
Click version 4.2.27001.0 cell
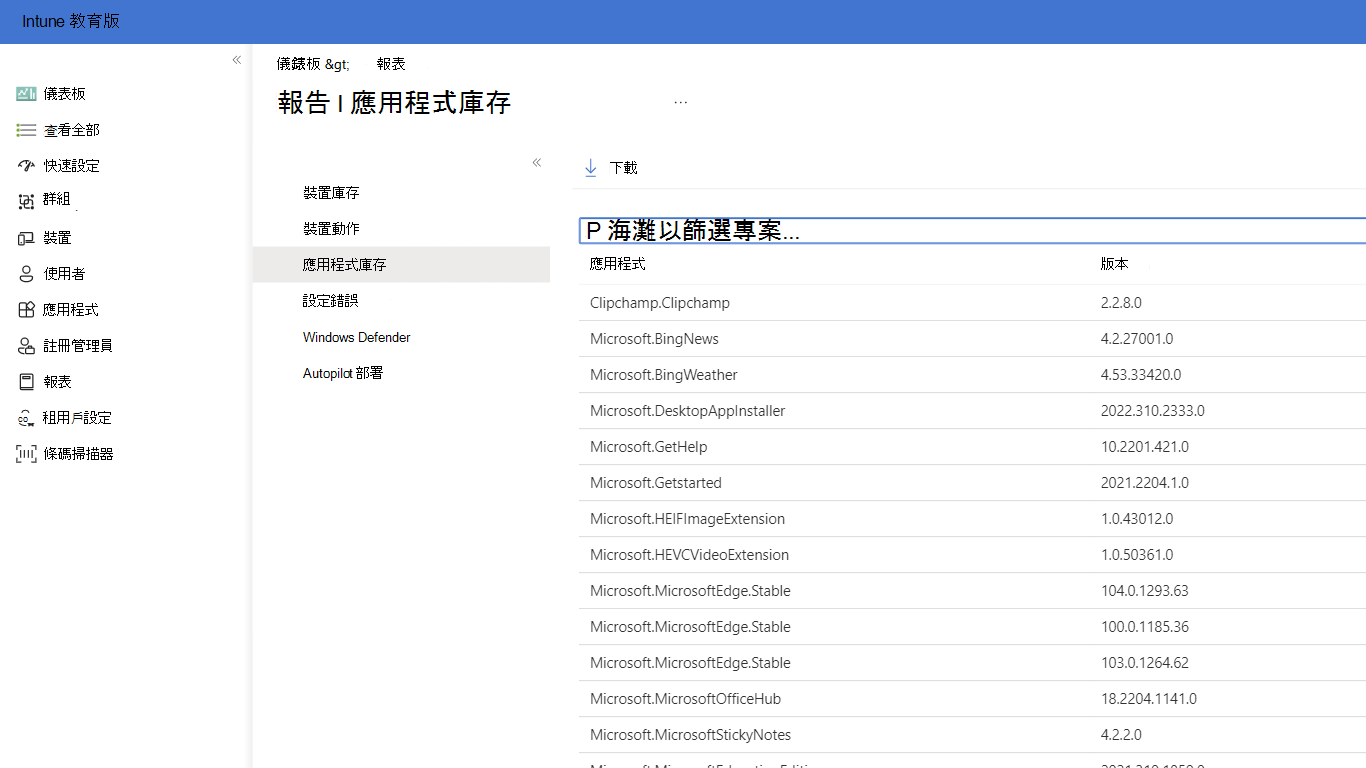coord(1137,339)
